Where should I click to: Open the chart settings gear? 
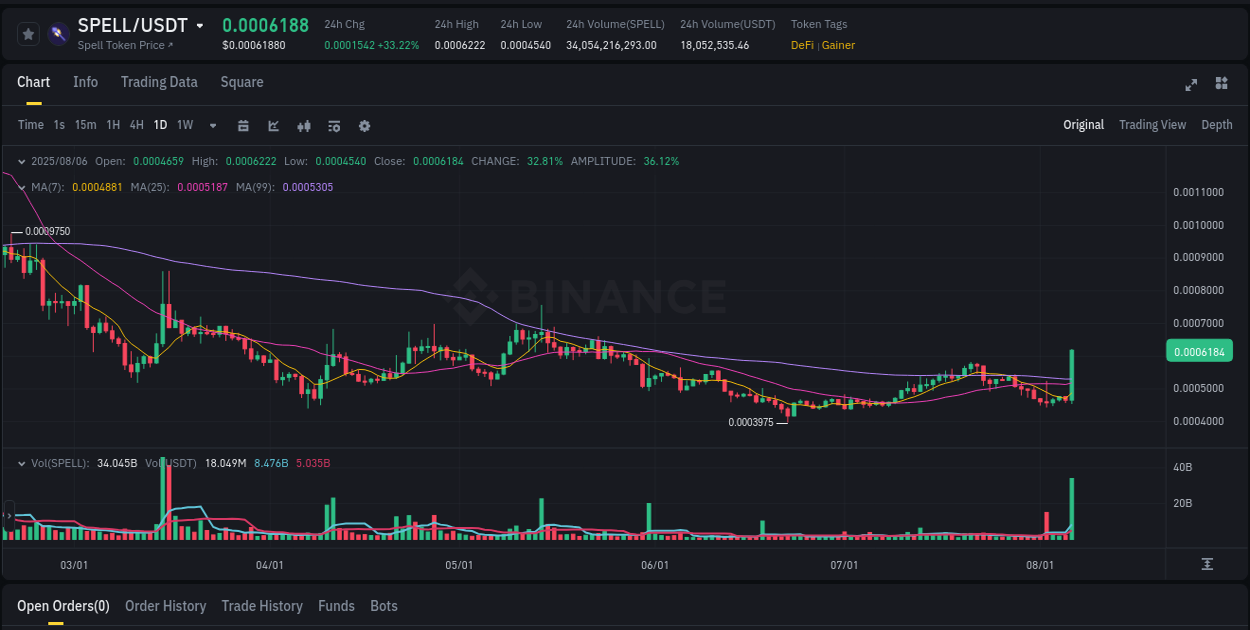coord(364,126)
